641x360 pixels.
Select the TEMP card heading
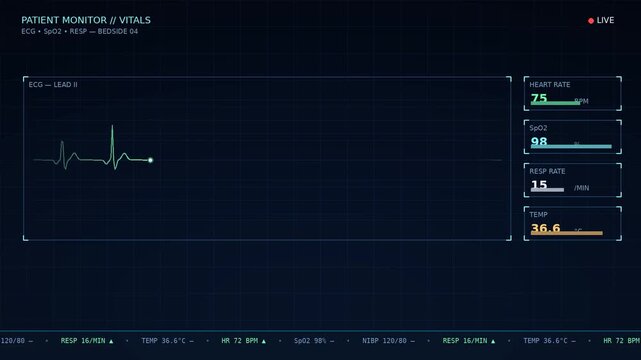coord(538,215)
